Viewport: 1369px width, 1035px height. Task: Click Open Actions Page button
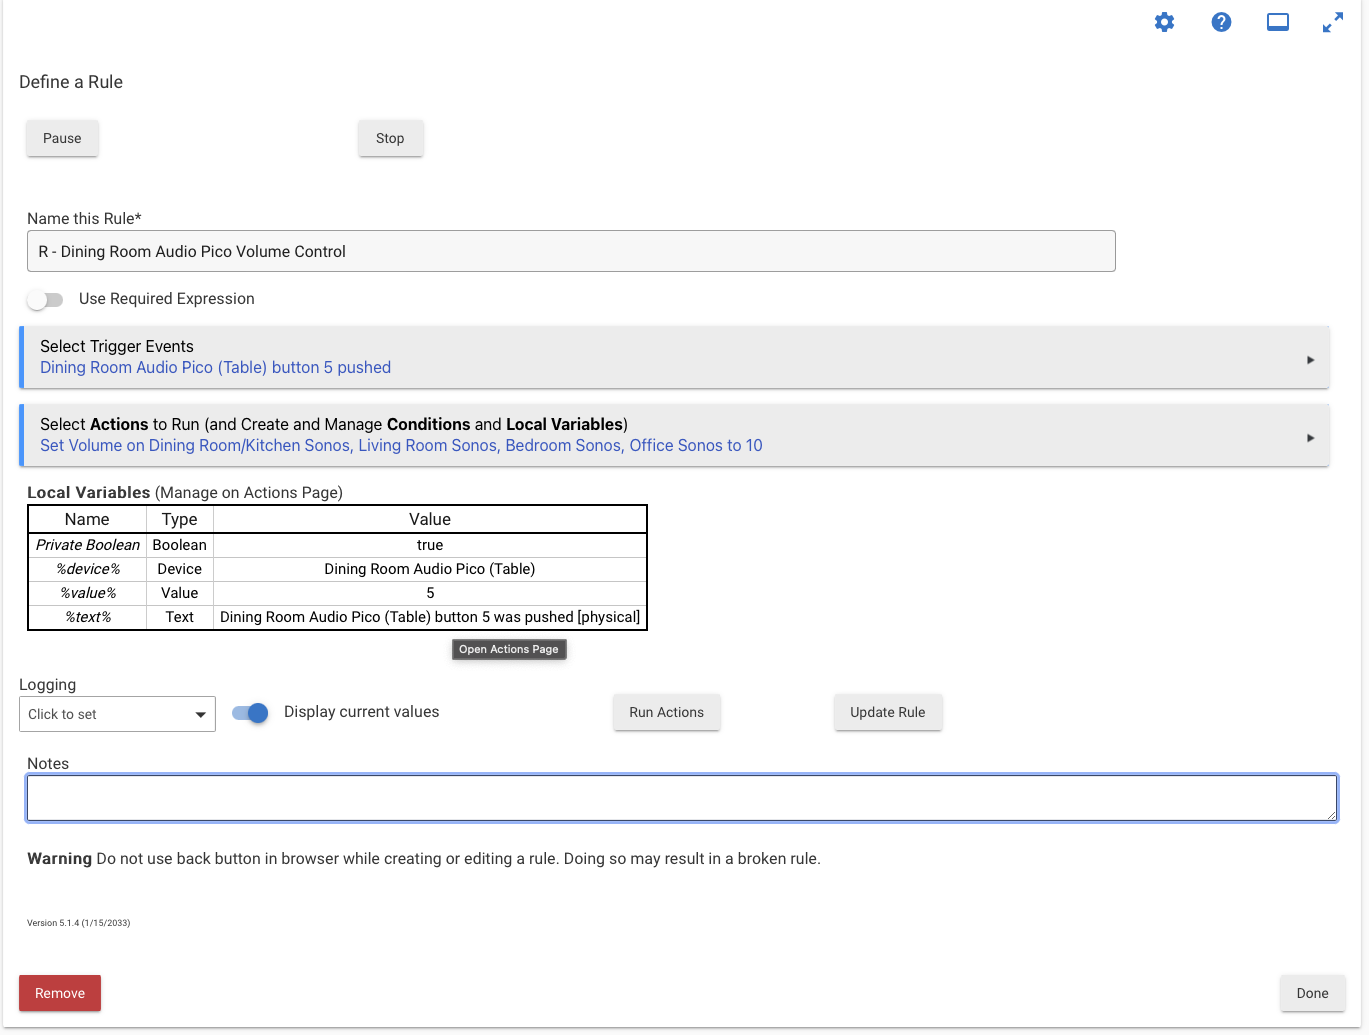pos(508,650)
